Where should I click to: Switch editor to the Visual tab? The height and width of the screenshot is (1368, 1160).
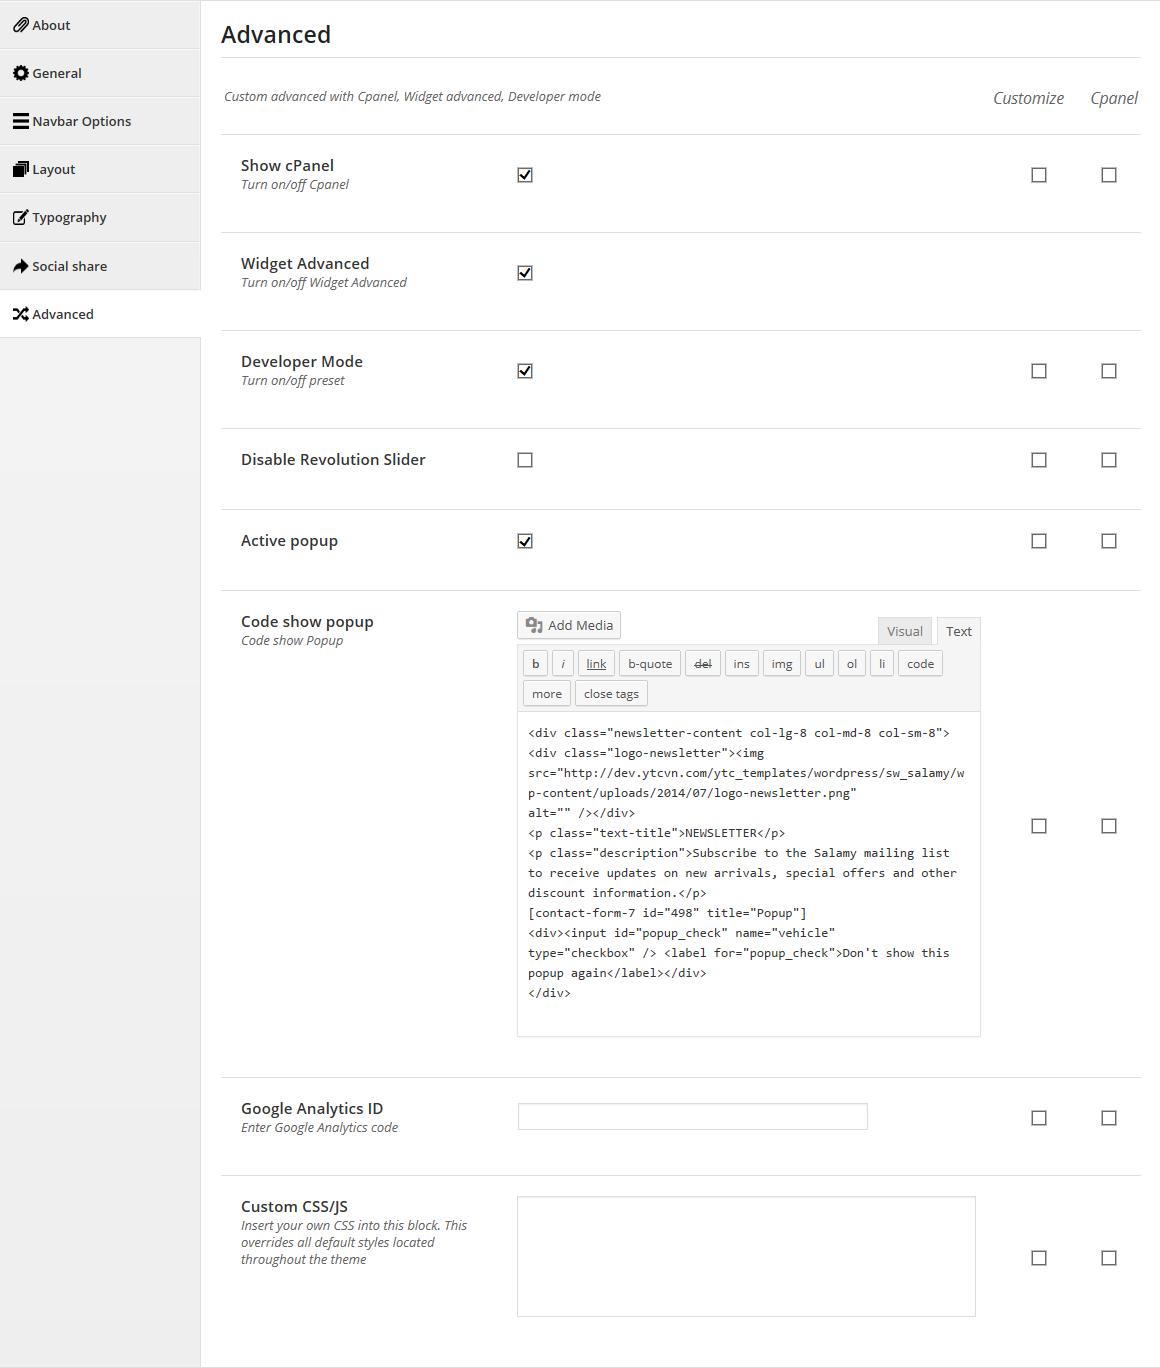[x=905, y=631]
